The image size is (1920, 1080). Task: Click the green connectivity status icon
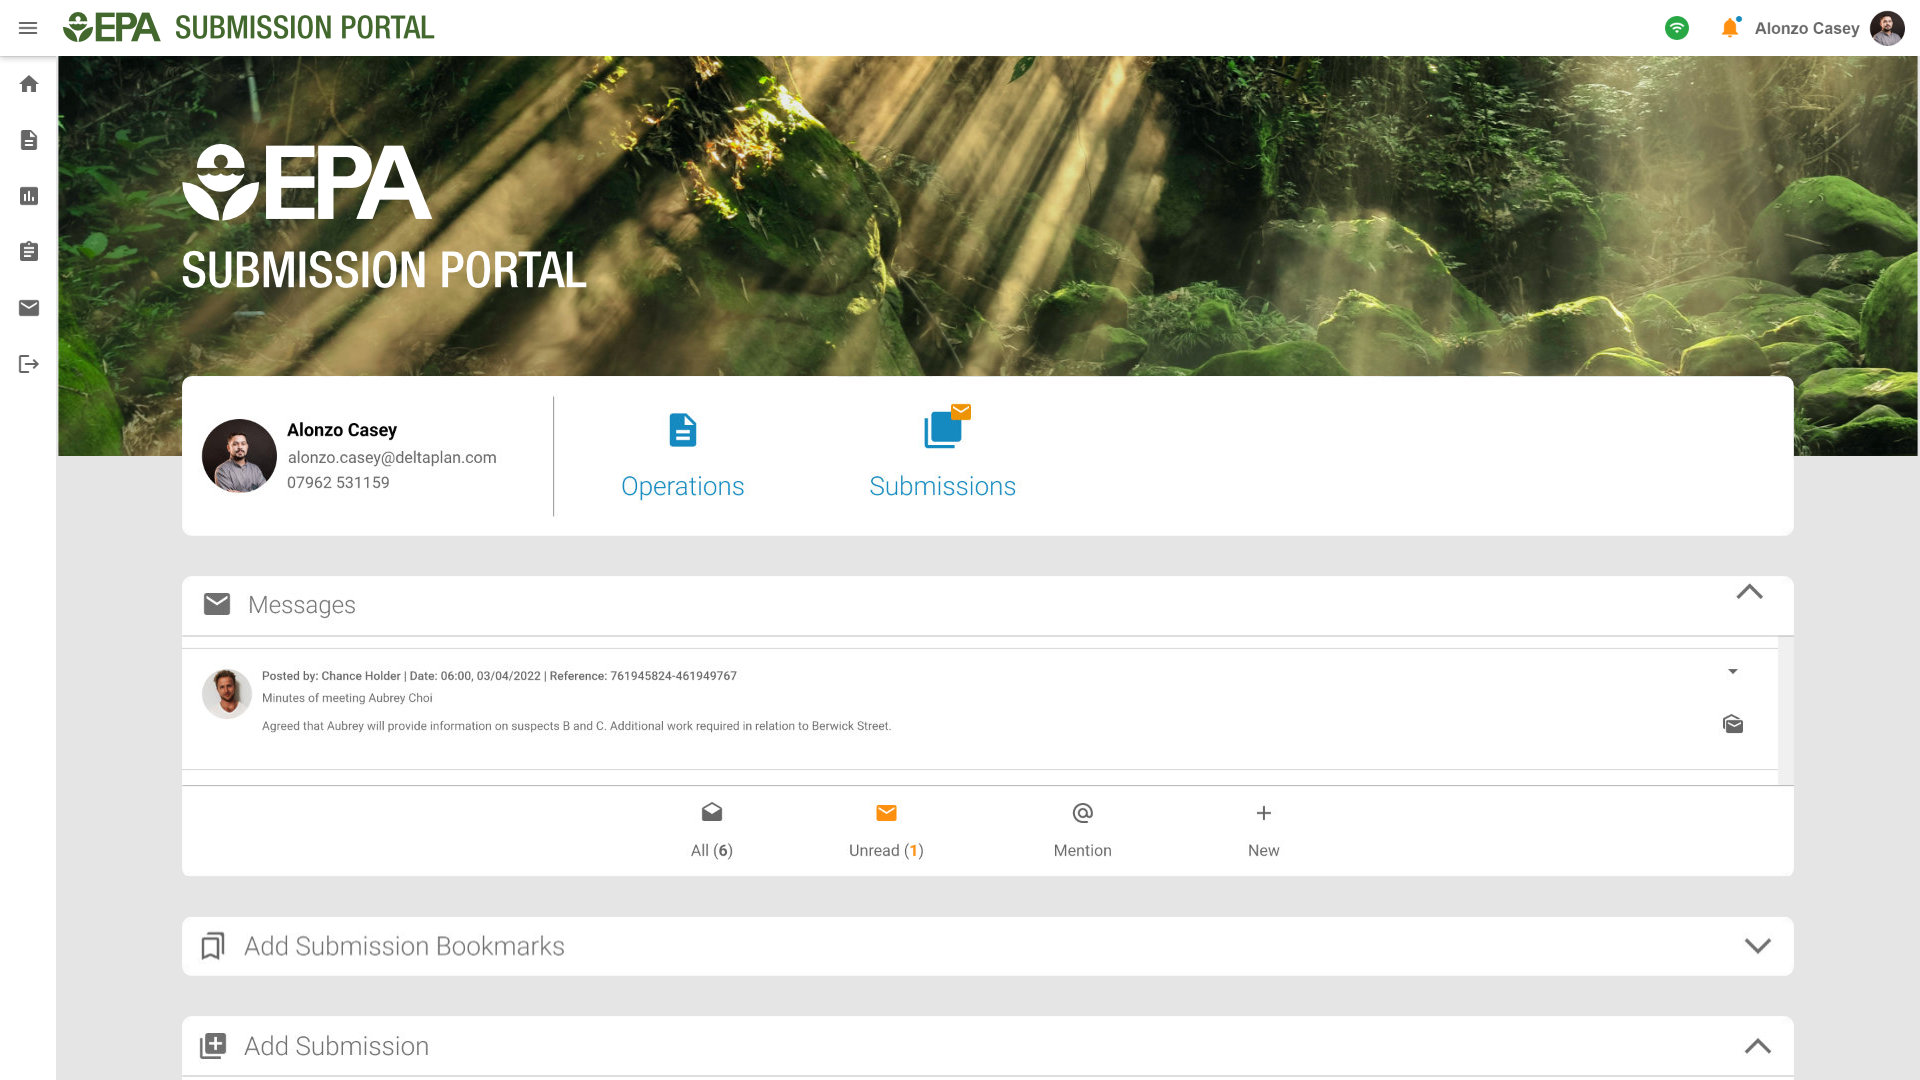(1676, 28)
